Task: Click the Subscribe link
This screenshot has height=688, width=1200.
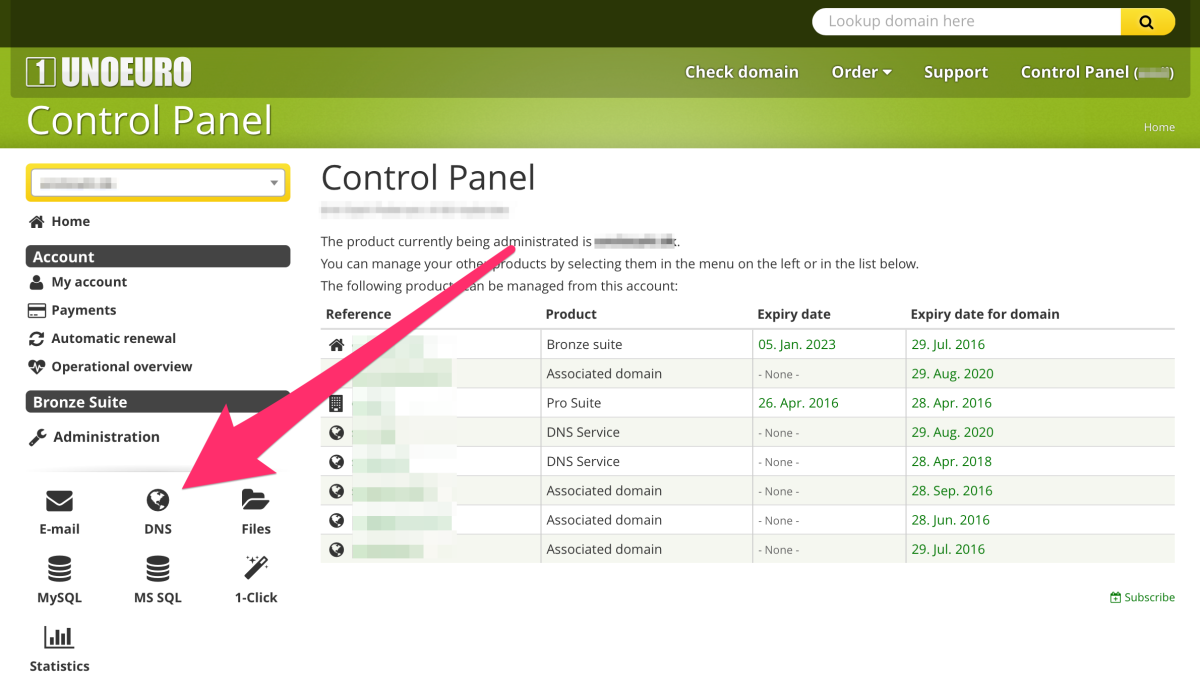Action: pos(1143,597)
